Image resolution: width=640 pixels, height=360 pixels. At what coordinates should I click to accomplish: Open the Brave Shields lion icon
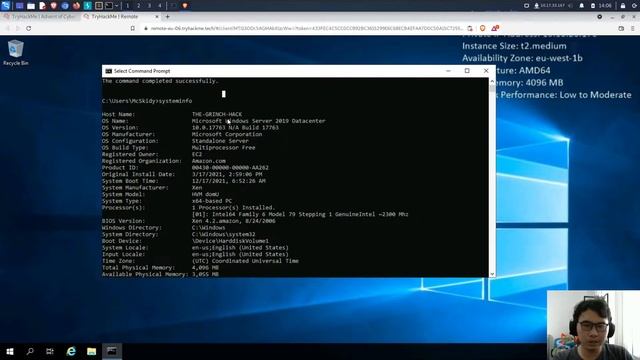point(482,28)
